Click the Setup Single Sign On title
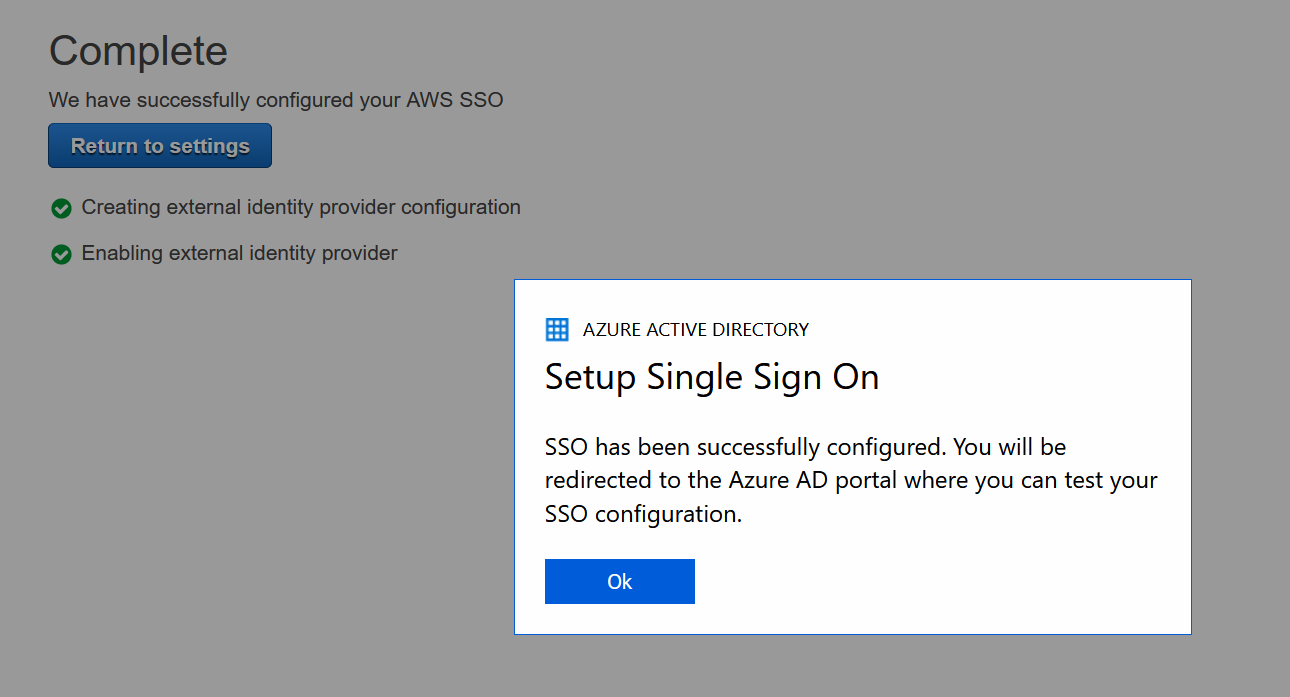1290x697 pixels. [712, 377]
